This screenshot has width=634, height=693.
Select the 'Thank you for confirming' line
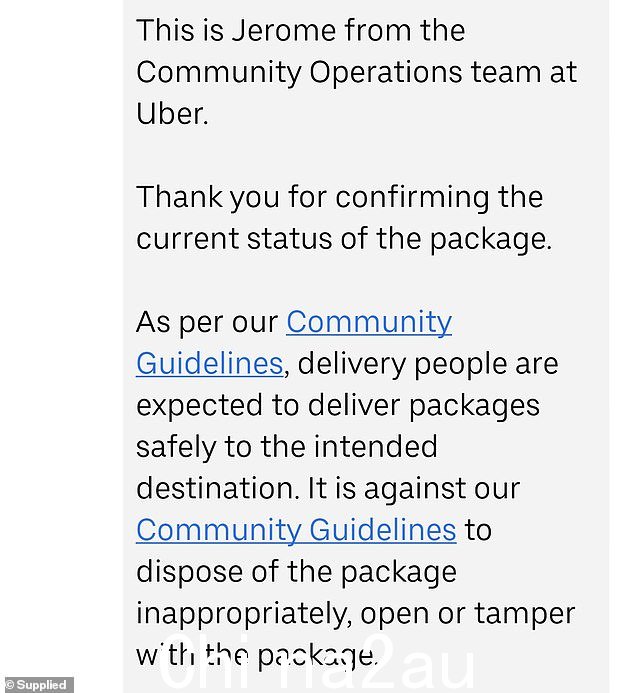pyautogui.click(x=339, y=198)
